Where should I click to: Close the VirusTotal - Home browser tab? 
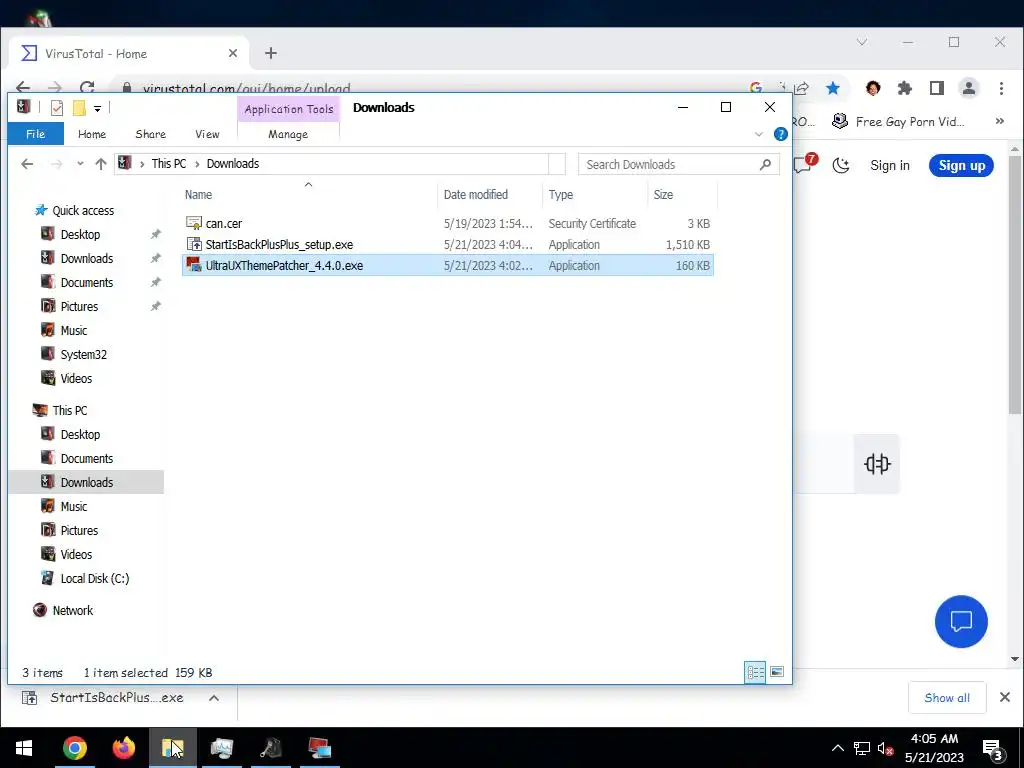(x=232, y=54)
